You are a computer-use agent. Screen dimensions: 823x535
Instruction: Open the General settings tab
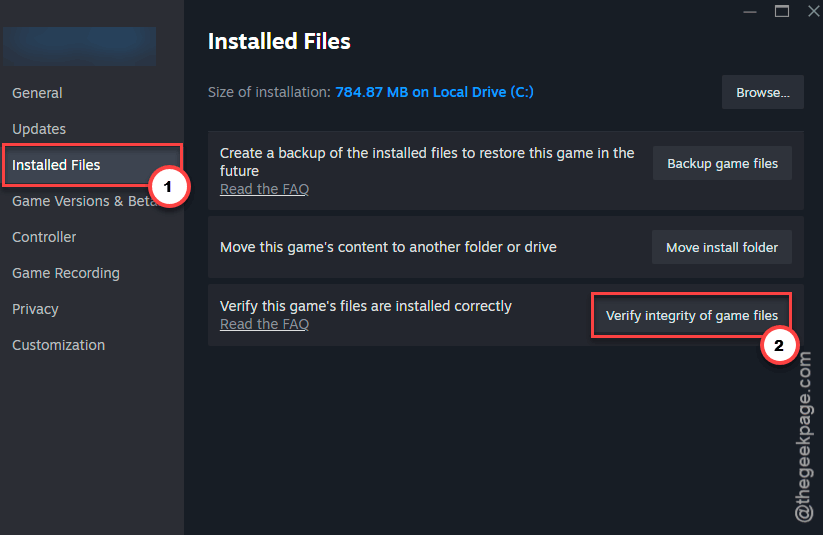click(x=37, y=93)
